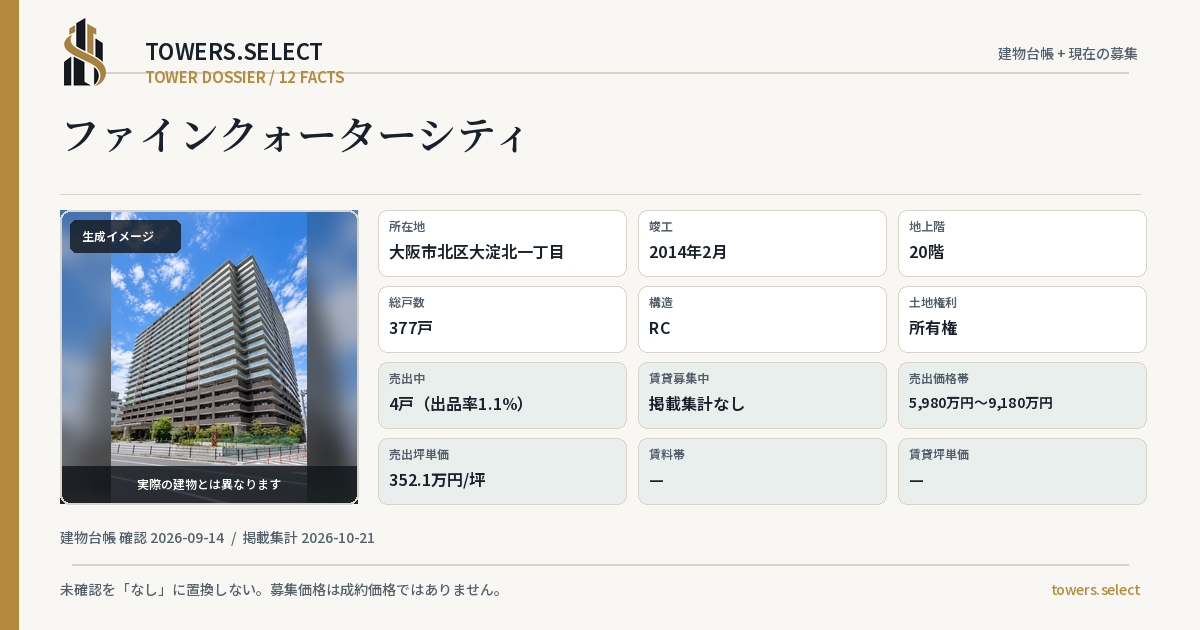
Task: Click the 生成イメージ badge on image
Action: [125, 237]
